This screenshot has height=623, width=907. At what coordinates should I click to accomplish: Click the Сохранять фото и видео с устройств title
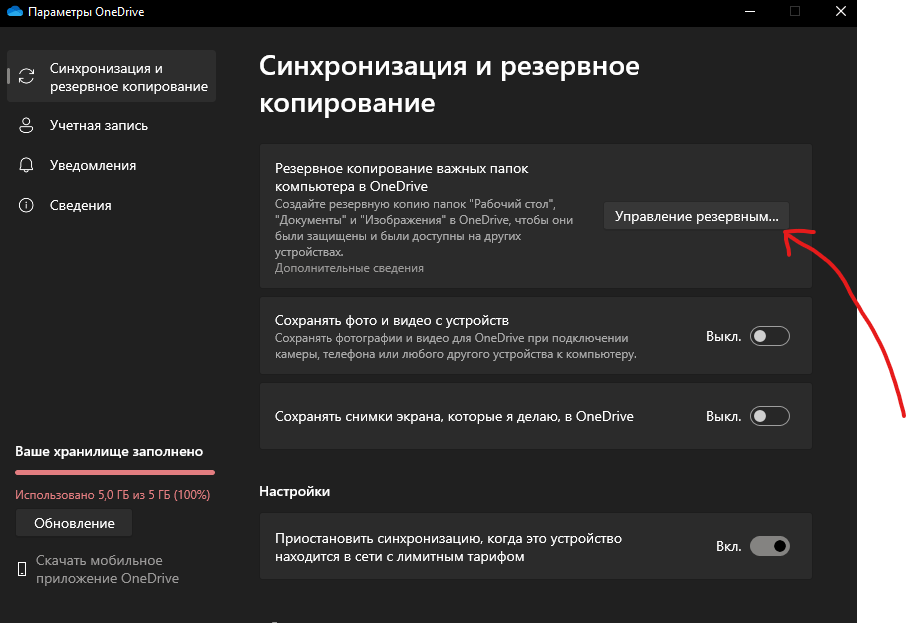[x=392, y=320]
